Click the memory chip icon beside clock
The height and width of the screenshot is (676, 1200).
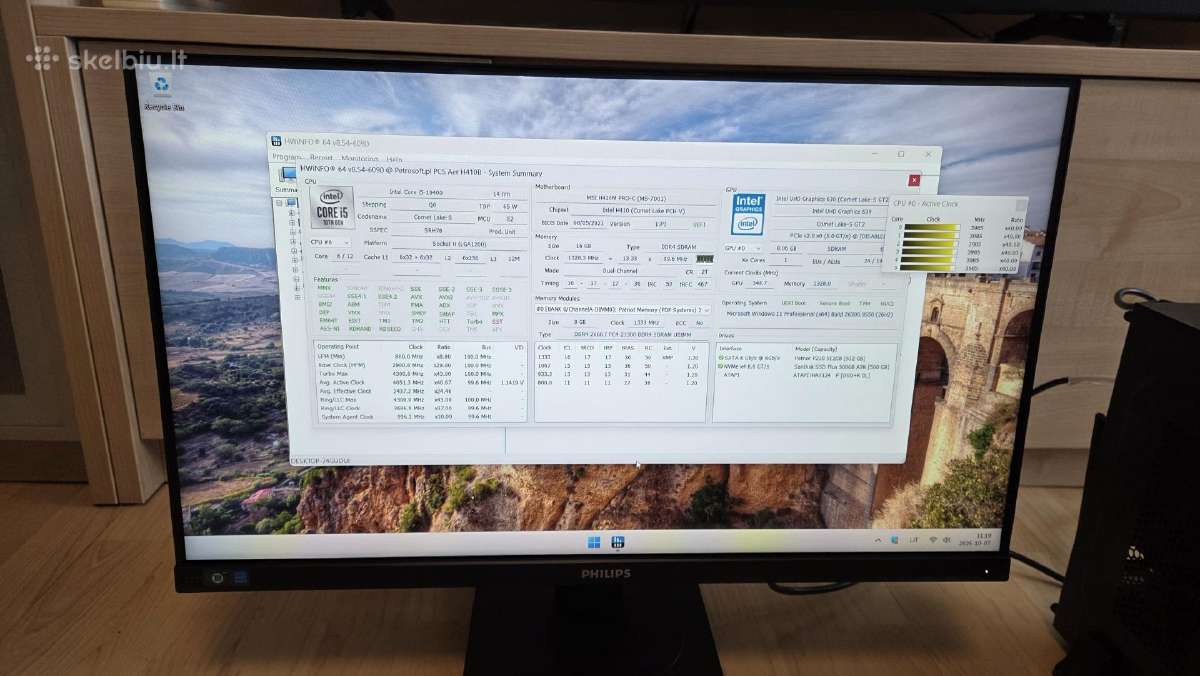(x=705, y=258)
